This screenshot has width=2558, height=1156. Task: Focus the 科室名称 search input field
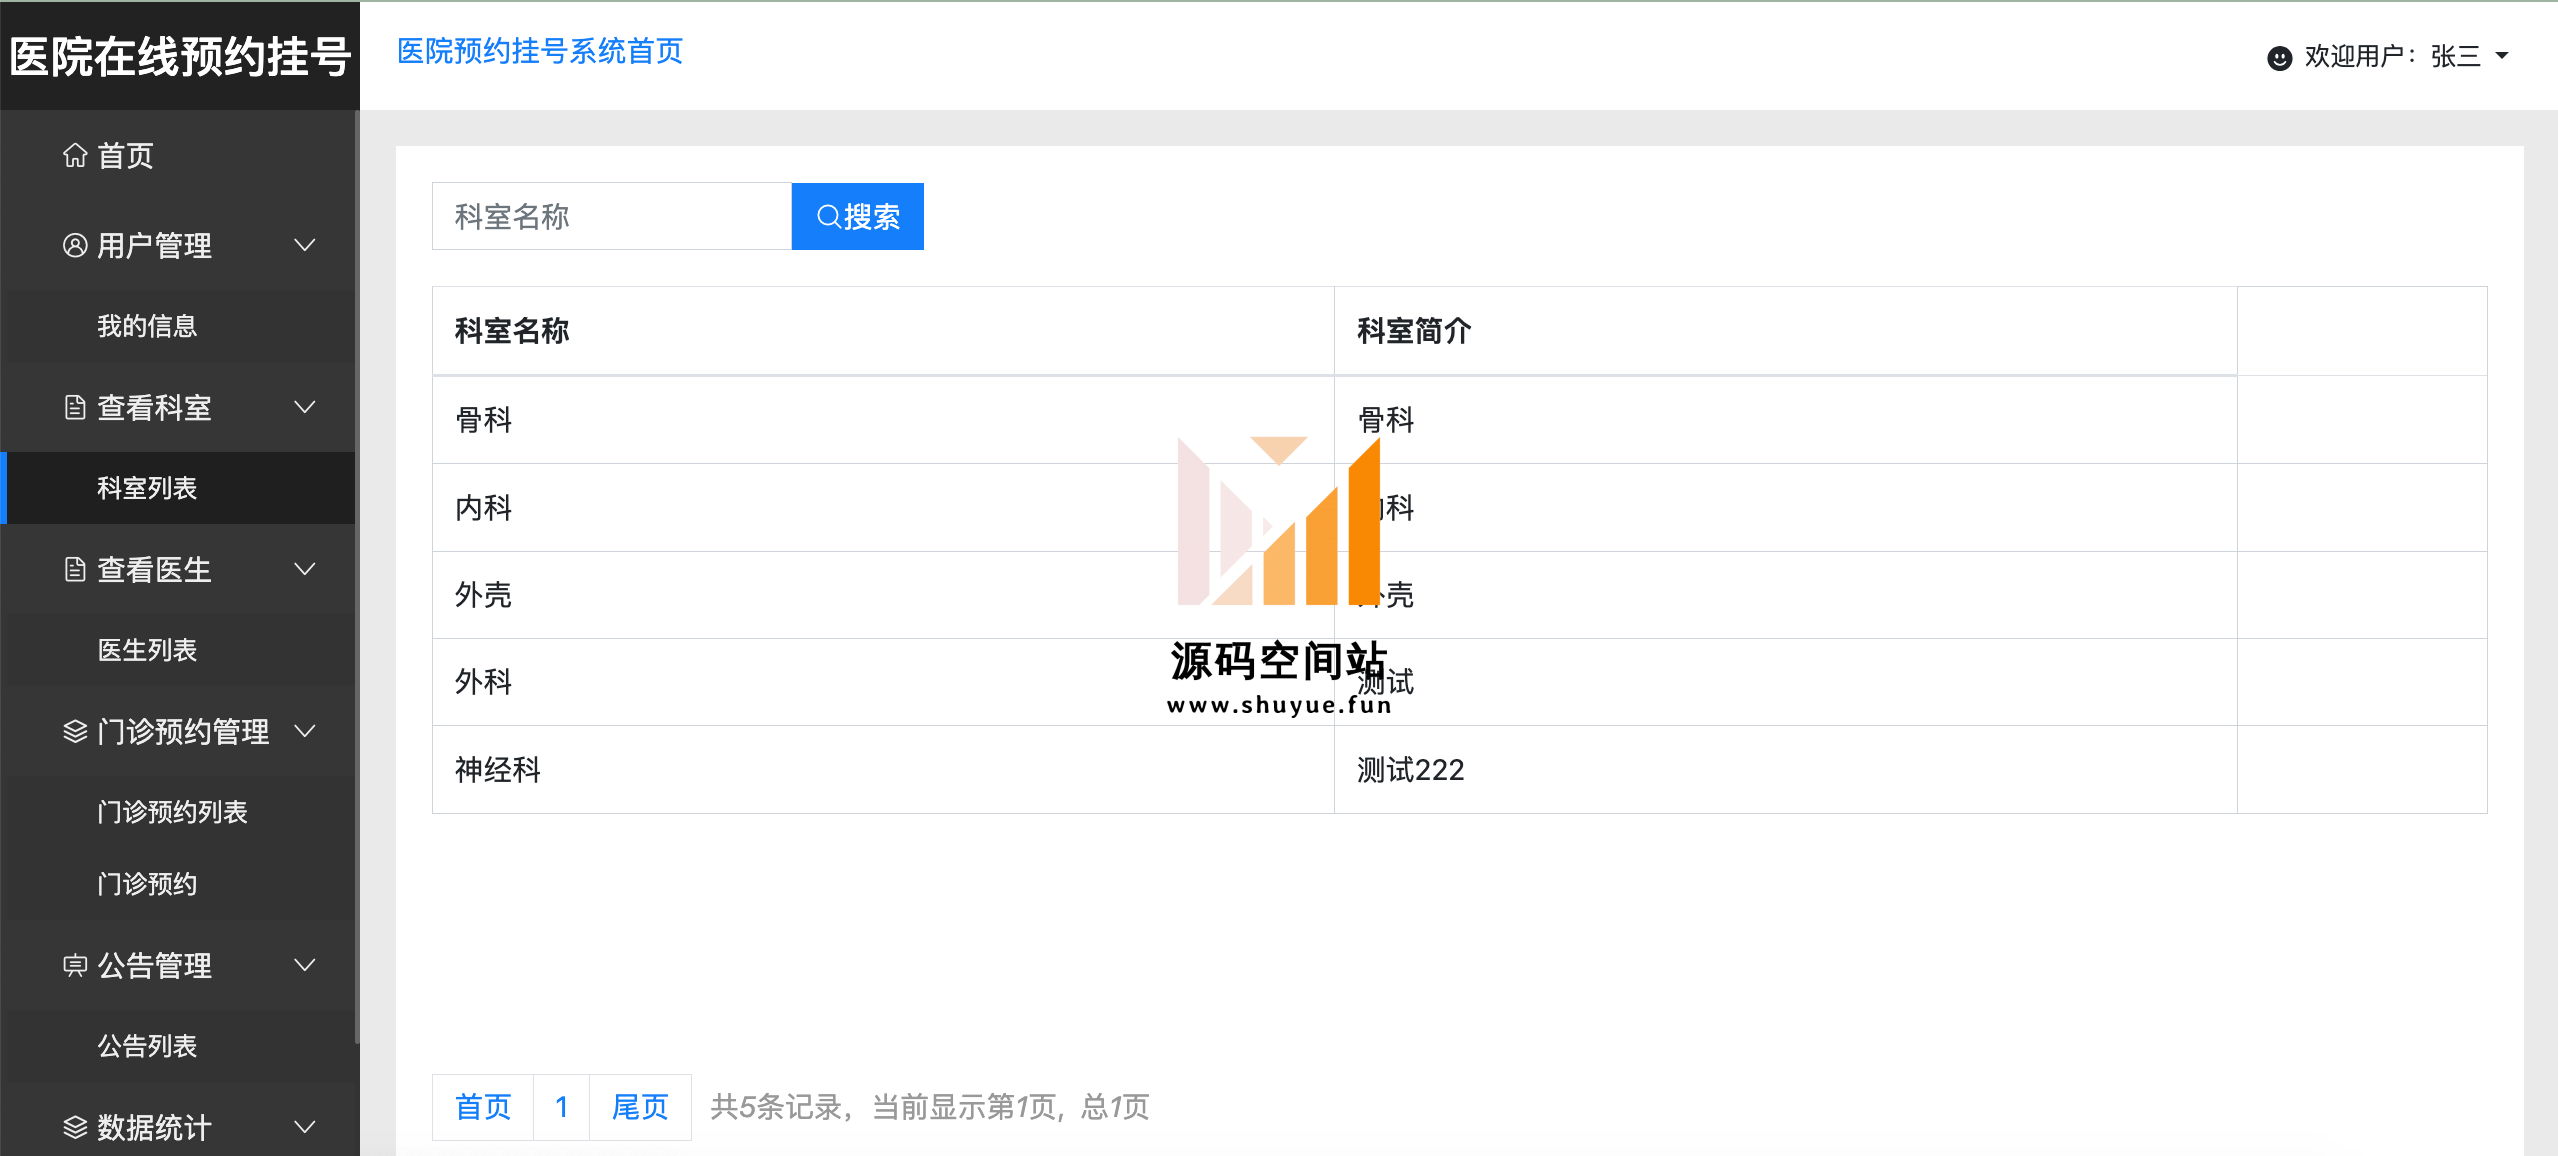tap(611, 216)
